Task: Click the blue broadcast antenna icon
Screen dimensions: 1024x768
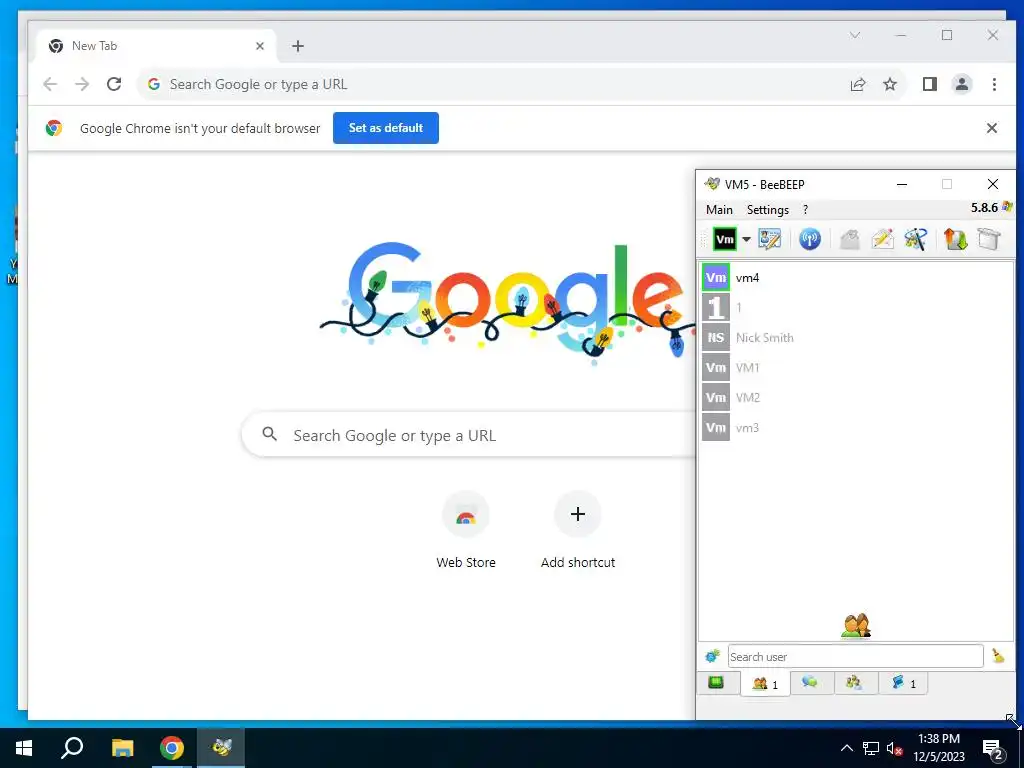Action: coord(810,240)
